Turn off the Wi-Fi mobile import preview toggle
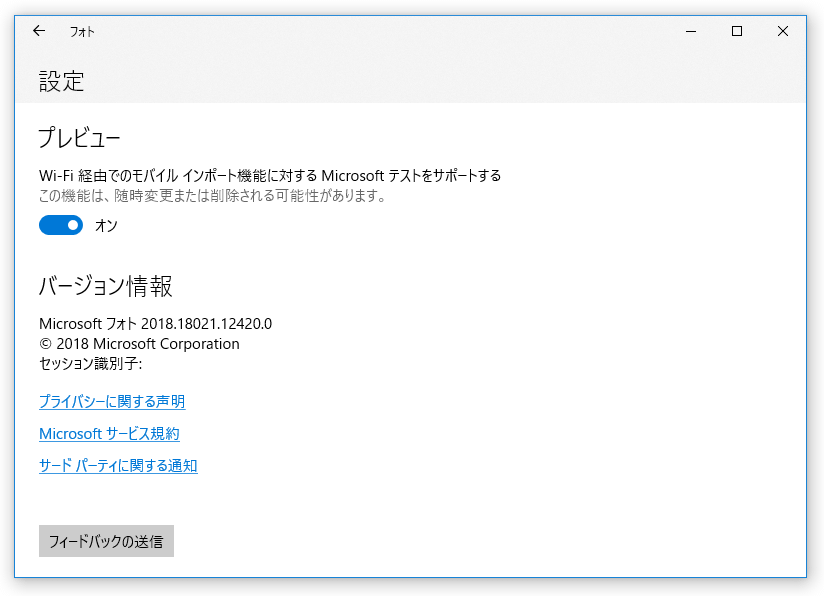This screenshot has width=824, height=596. pos(61,225)
